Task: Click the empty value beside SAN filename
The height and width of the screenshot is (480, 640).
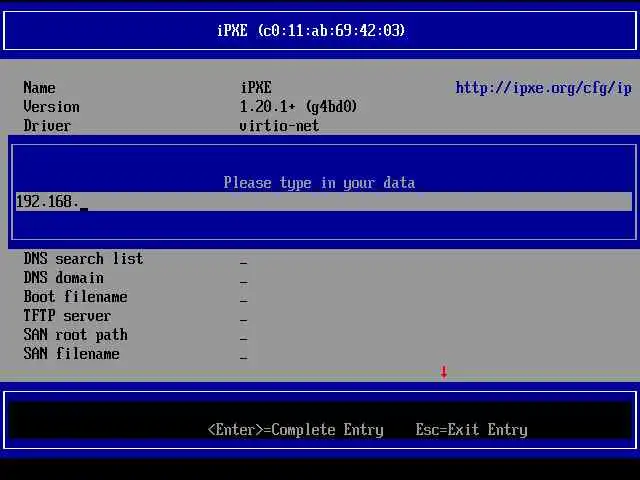Action: pos(244,356)
